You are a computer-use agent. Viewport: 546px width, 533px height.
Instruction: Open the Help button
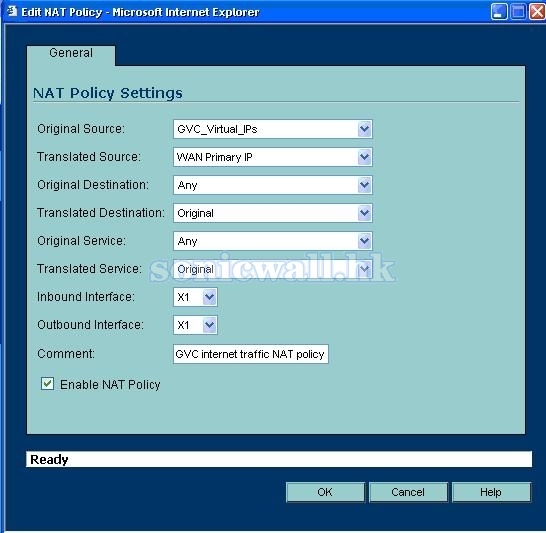tap(491, 492)
